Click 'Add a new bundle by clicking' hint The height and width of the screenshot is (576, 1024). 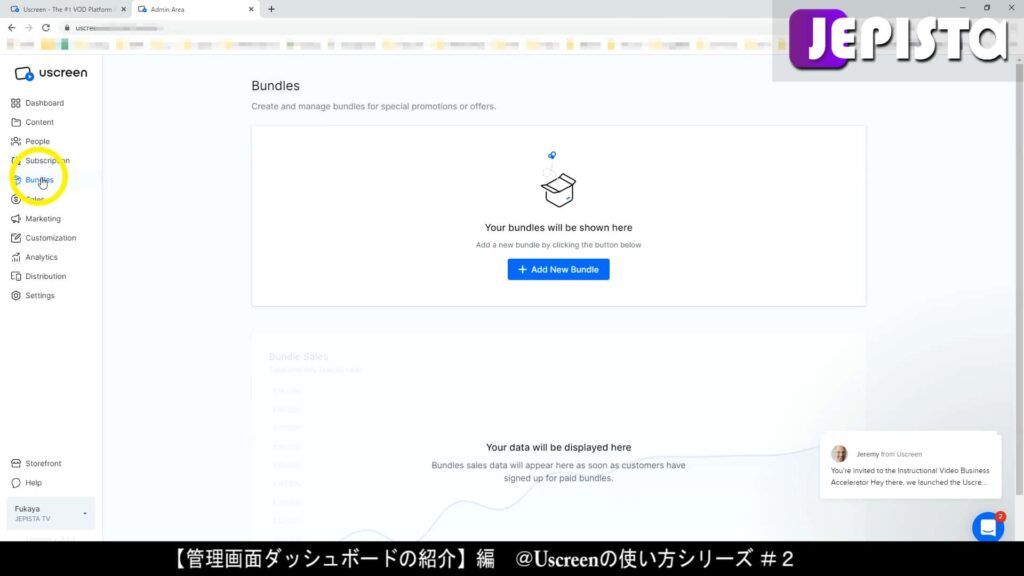coord(558,245)
